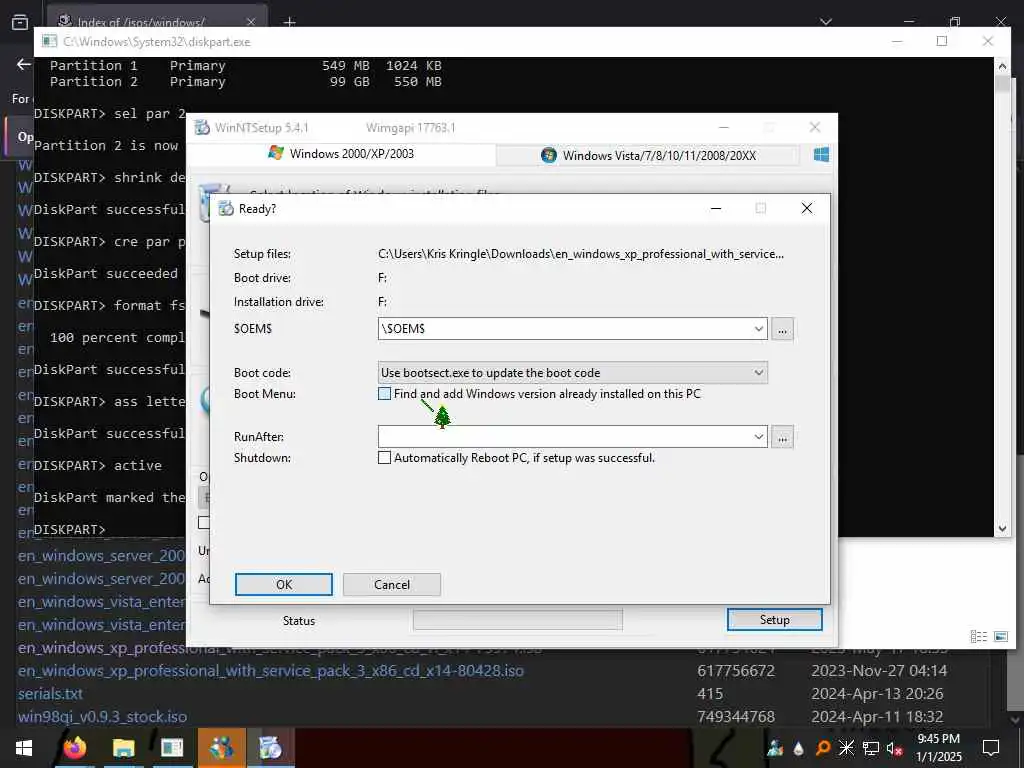Tick Automatically Reboot PC checkbox
The width and height of the screenshot is (1024, 768).
(x=385, y=458)
